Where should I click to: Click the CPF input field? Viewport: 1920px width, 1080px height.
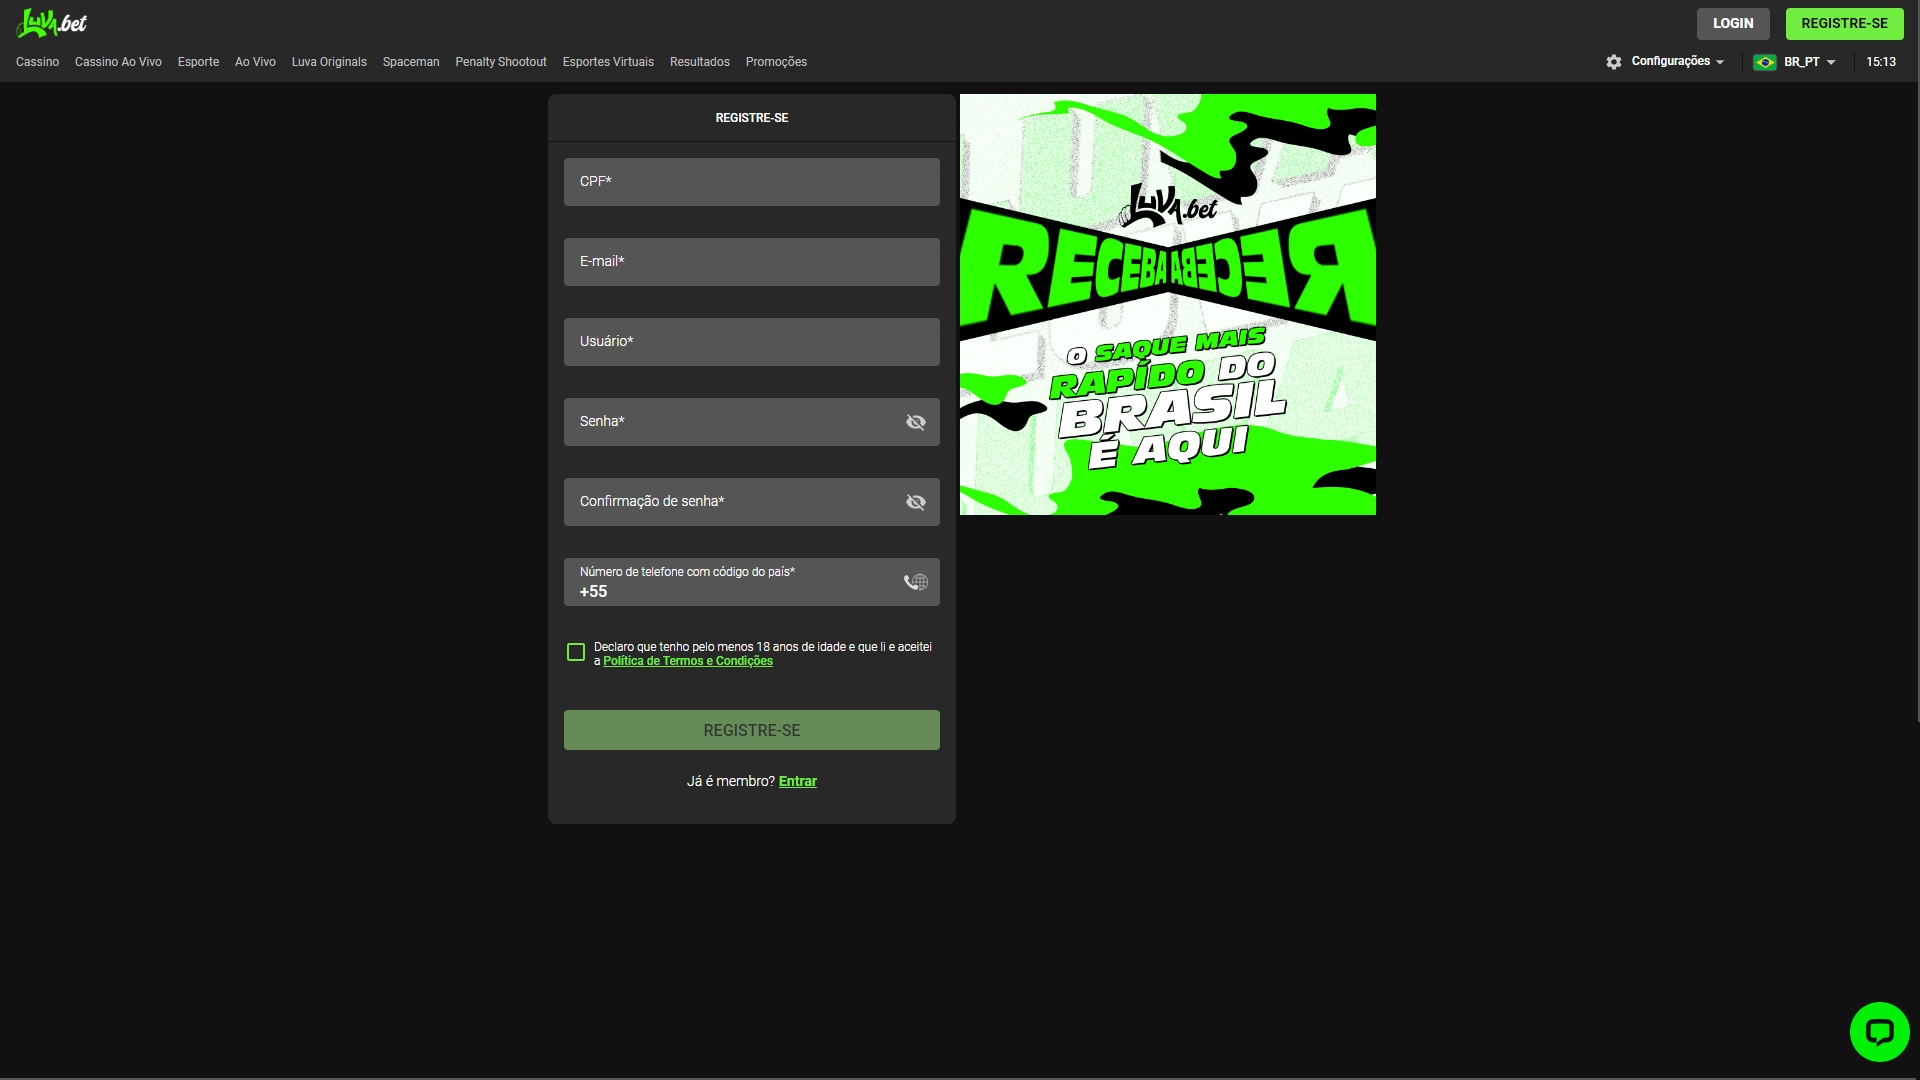click(750, 182)
